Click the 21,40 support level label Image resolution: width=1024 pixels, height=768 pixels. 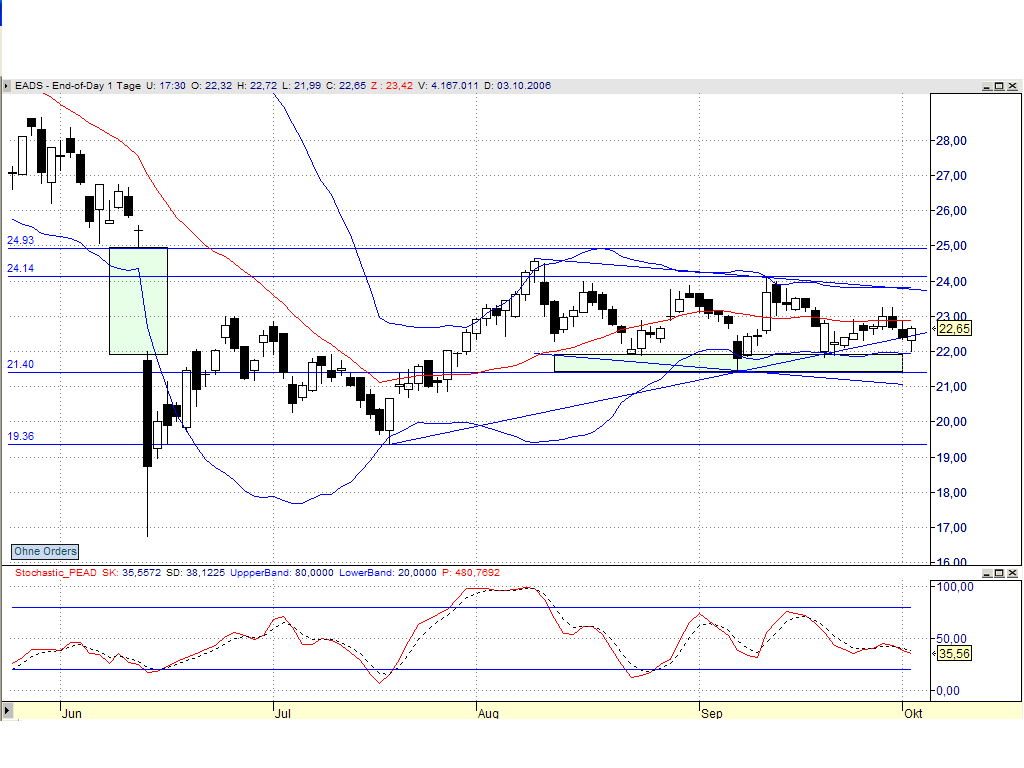[x=18, y=364]
